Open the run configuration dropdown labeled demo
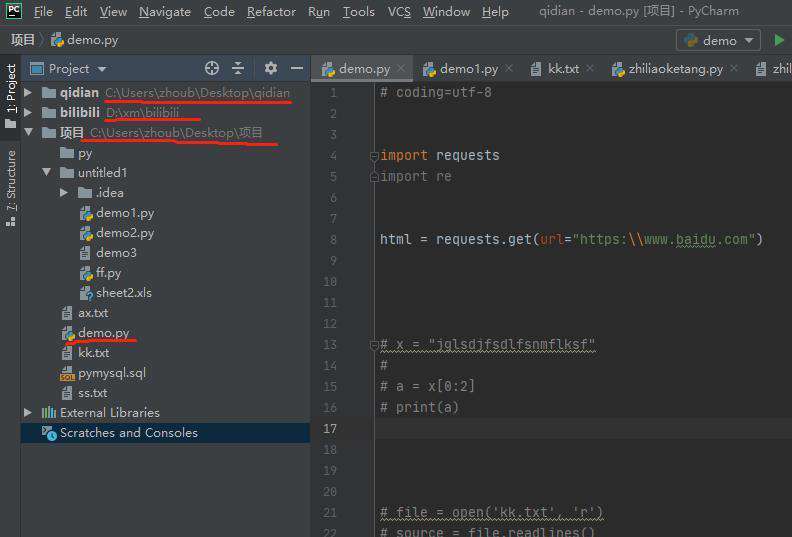 click(x=718, y=40)
